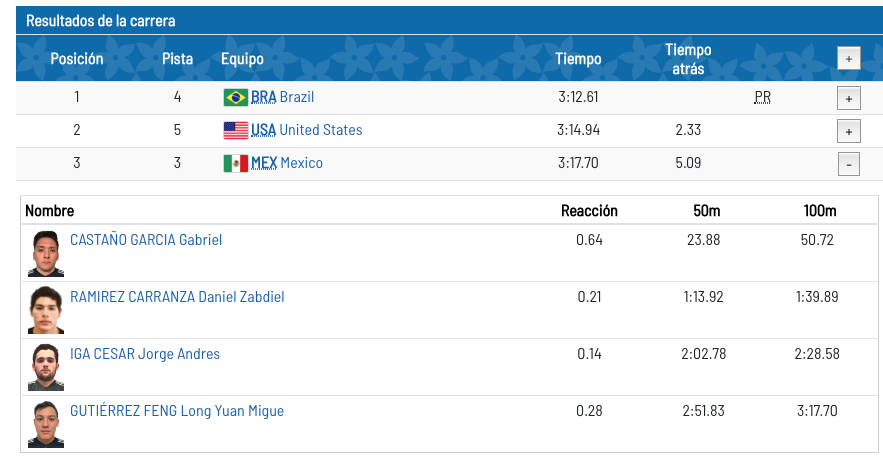Screen dimensions: 883x460
Task: Click Gutiérrez Feng's photo thumbnail
Action: 46,424
